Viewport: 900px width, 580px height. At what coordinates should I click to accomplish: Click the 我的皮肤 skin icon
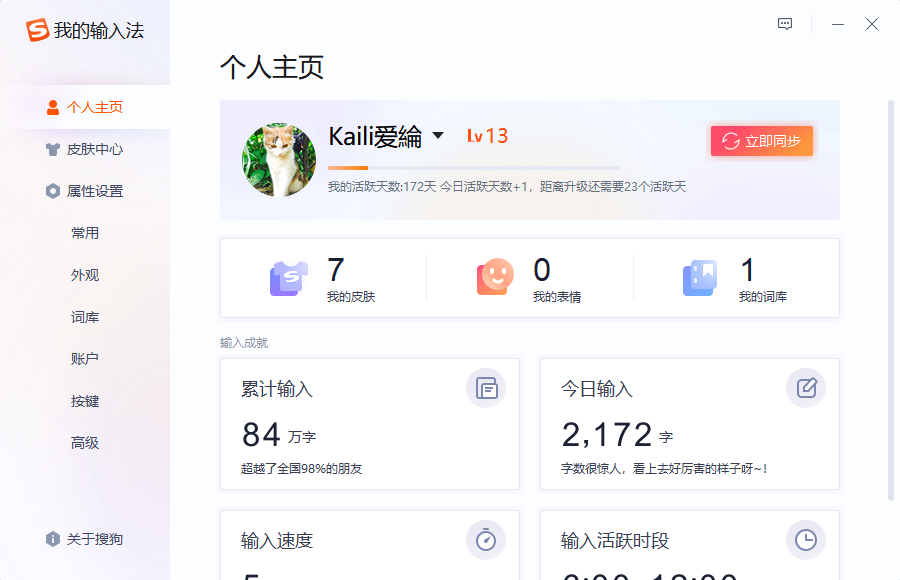(x=290, y=277)
